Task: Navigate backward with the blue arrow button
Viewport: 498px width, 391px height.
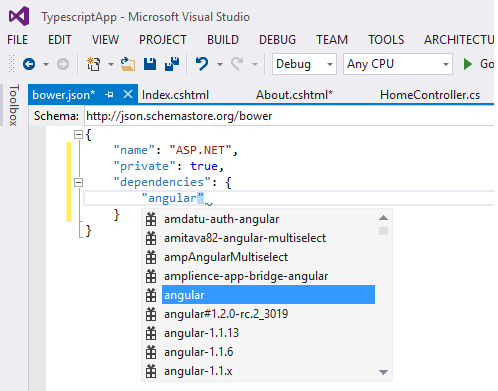Action: tap(29, 64)
